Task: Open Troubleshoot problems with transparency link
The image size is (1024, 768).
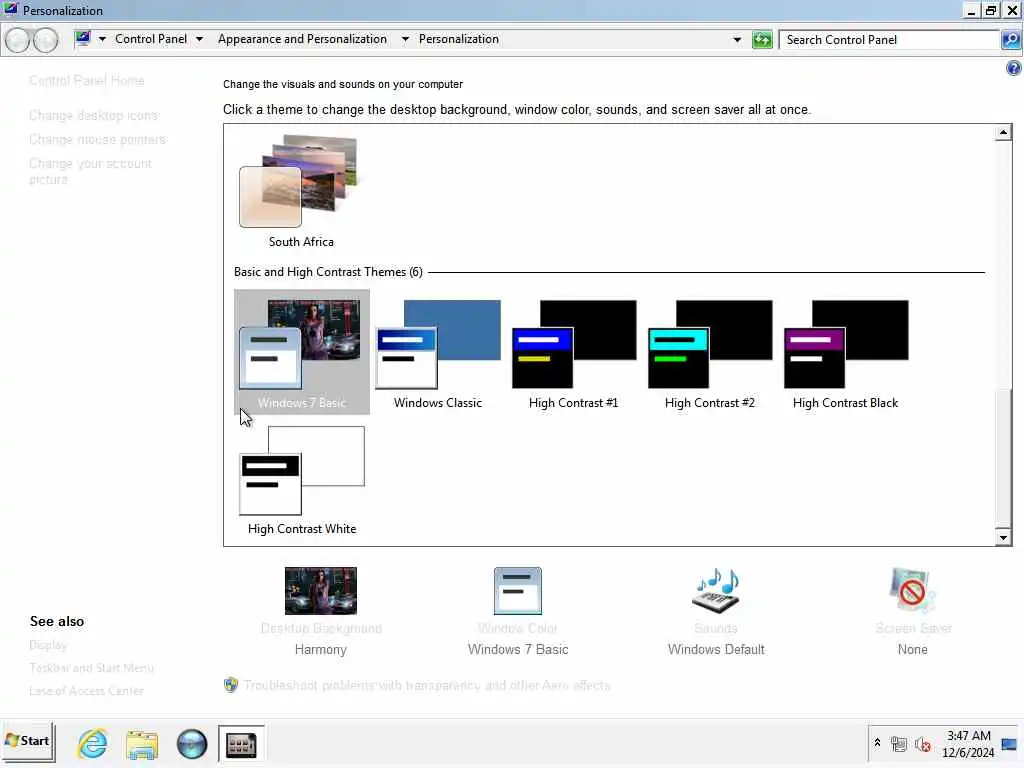Action: (x=427, y=685)
